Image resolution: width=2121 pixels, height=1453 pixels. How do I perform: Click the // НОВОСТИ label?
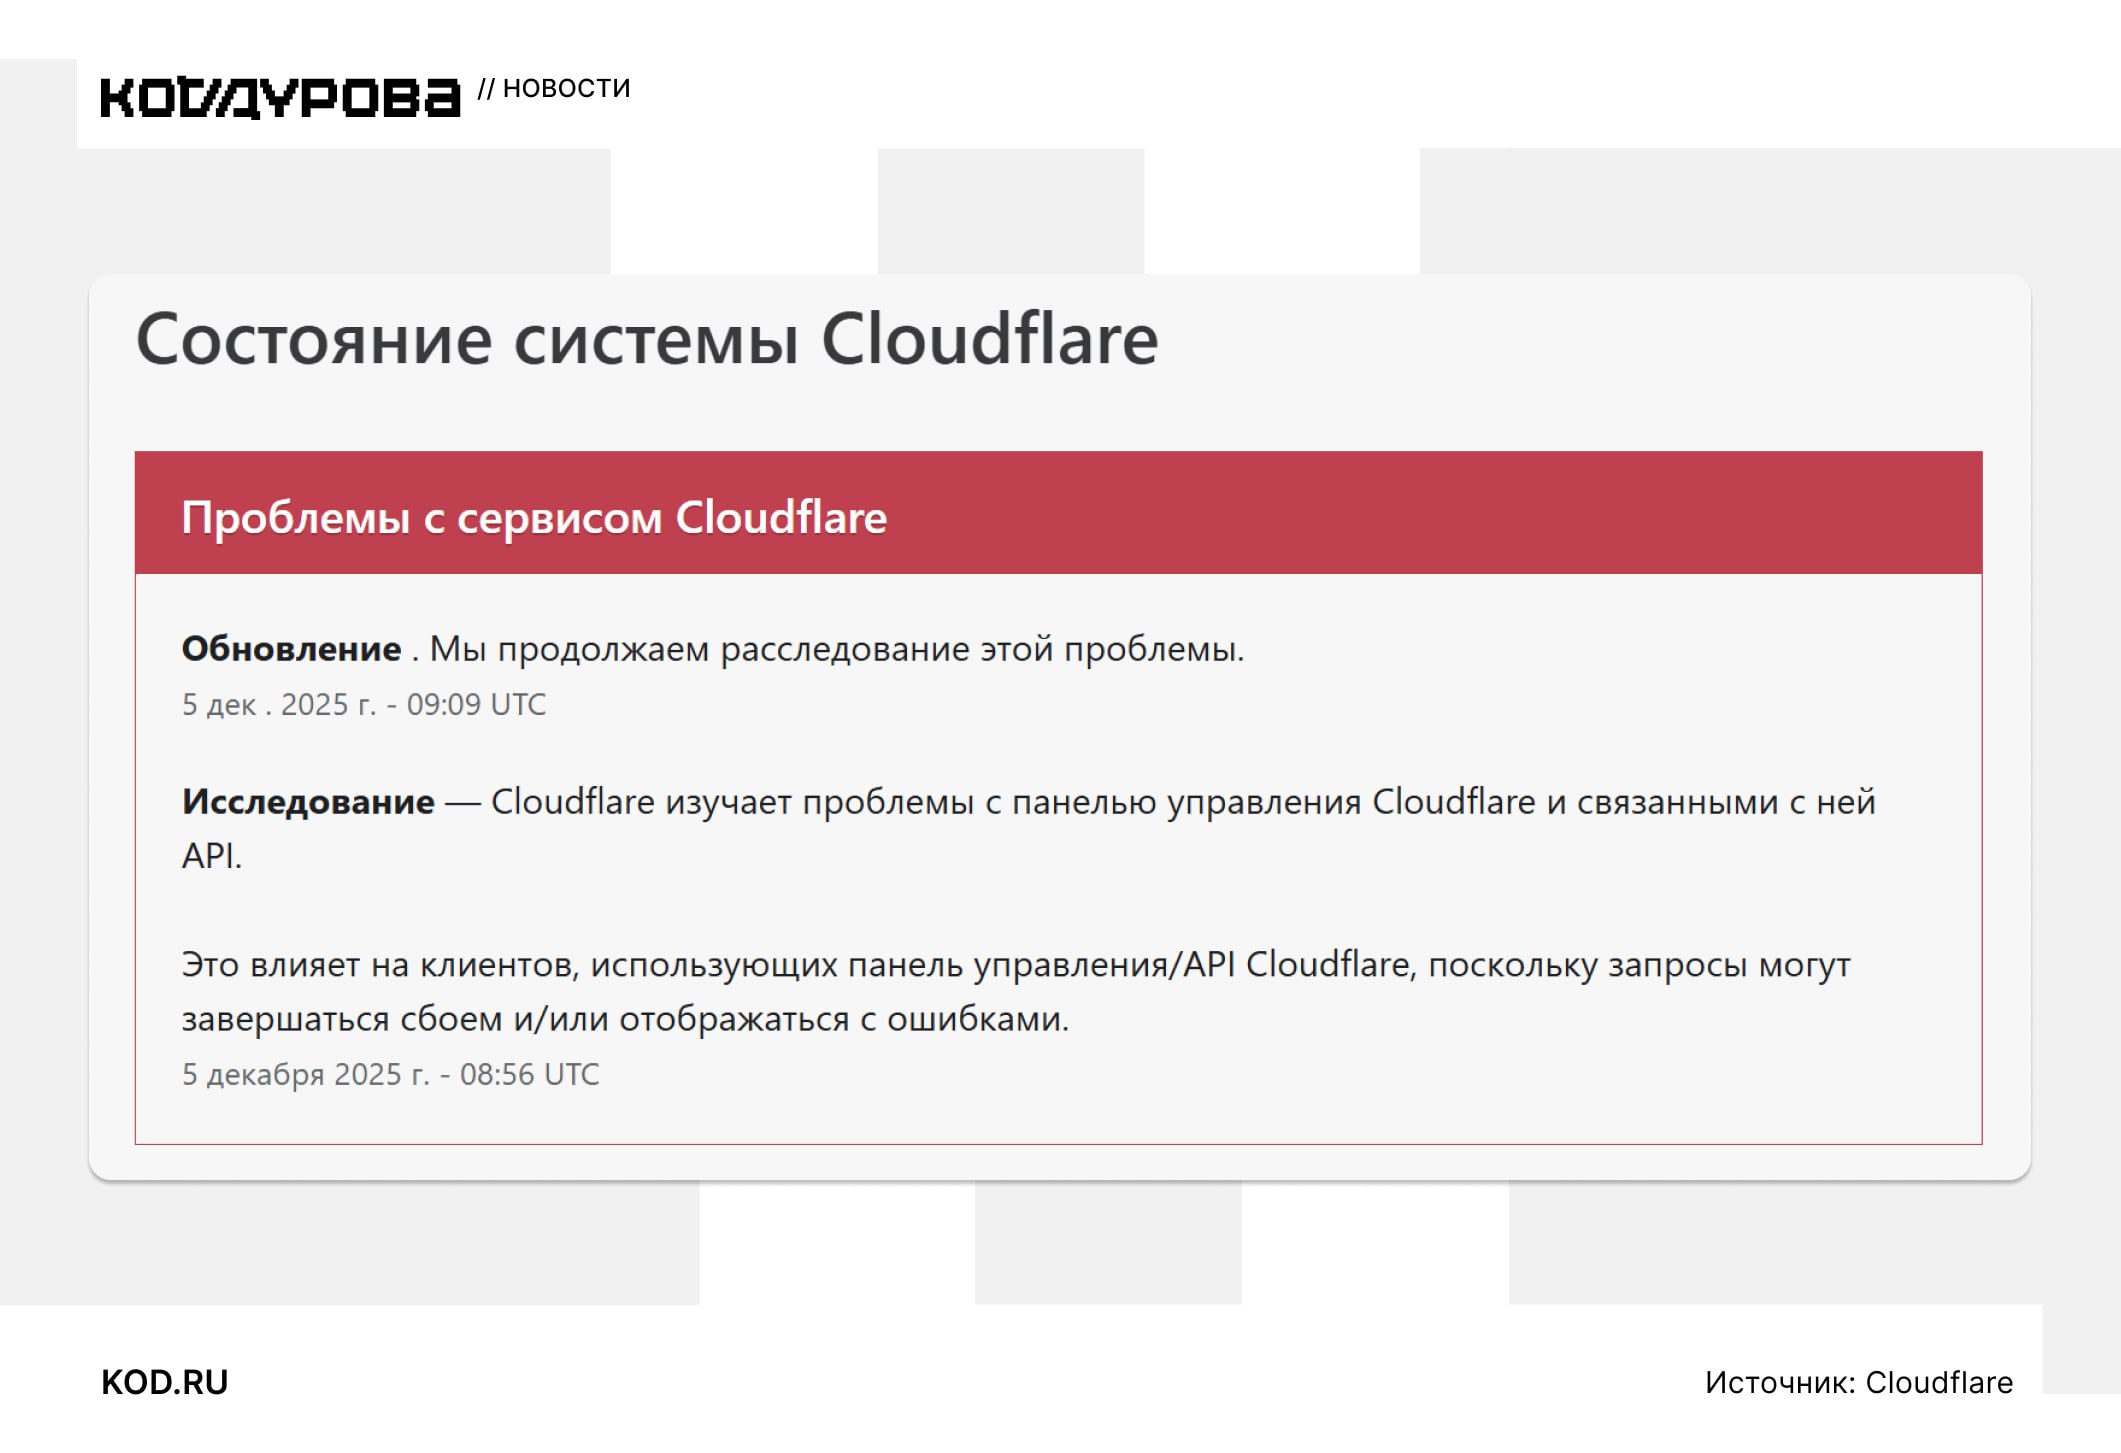click(554, 89)
